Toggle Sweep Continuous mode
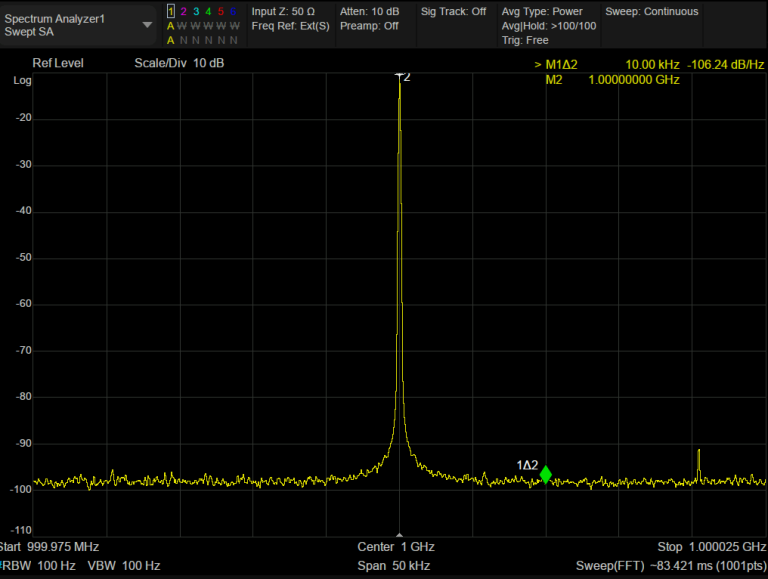 click(x=651, y=12)
